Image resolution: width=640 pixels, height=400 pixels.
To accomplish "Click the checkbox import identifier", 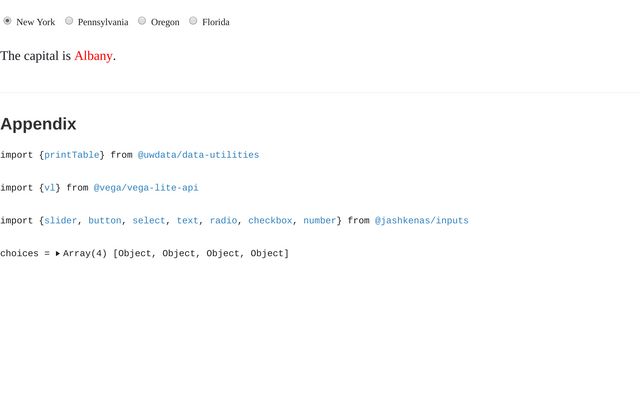I will click(x=270, y=221).
